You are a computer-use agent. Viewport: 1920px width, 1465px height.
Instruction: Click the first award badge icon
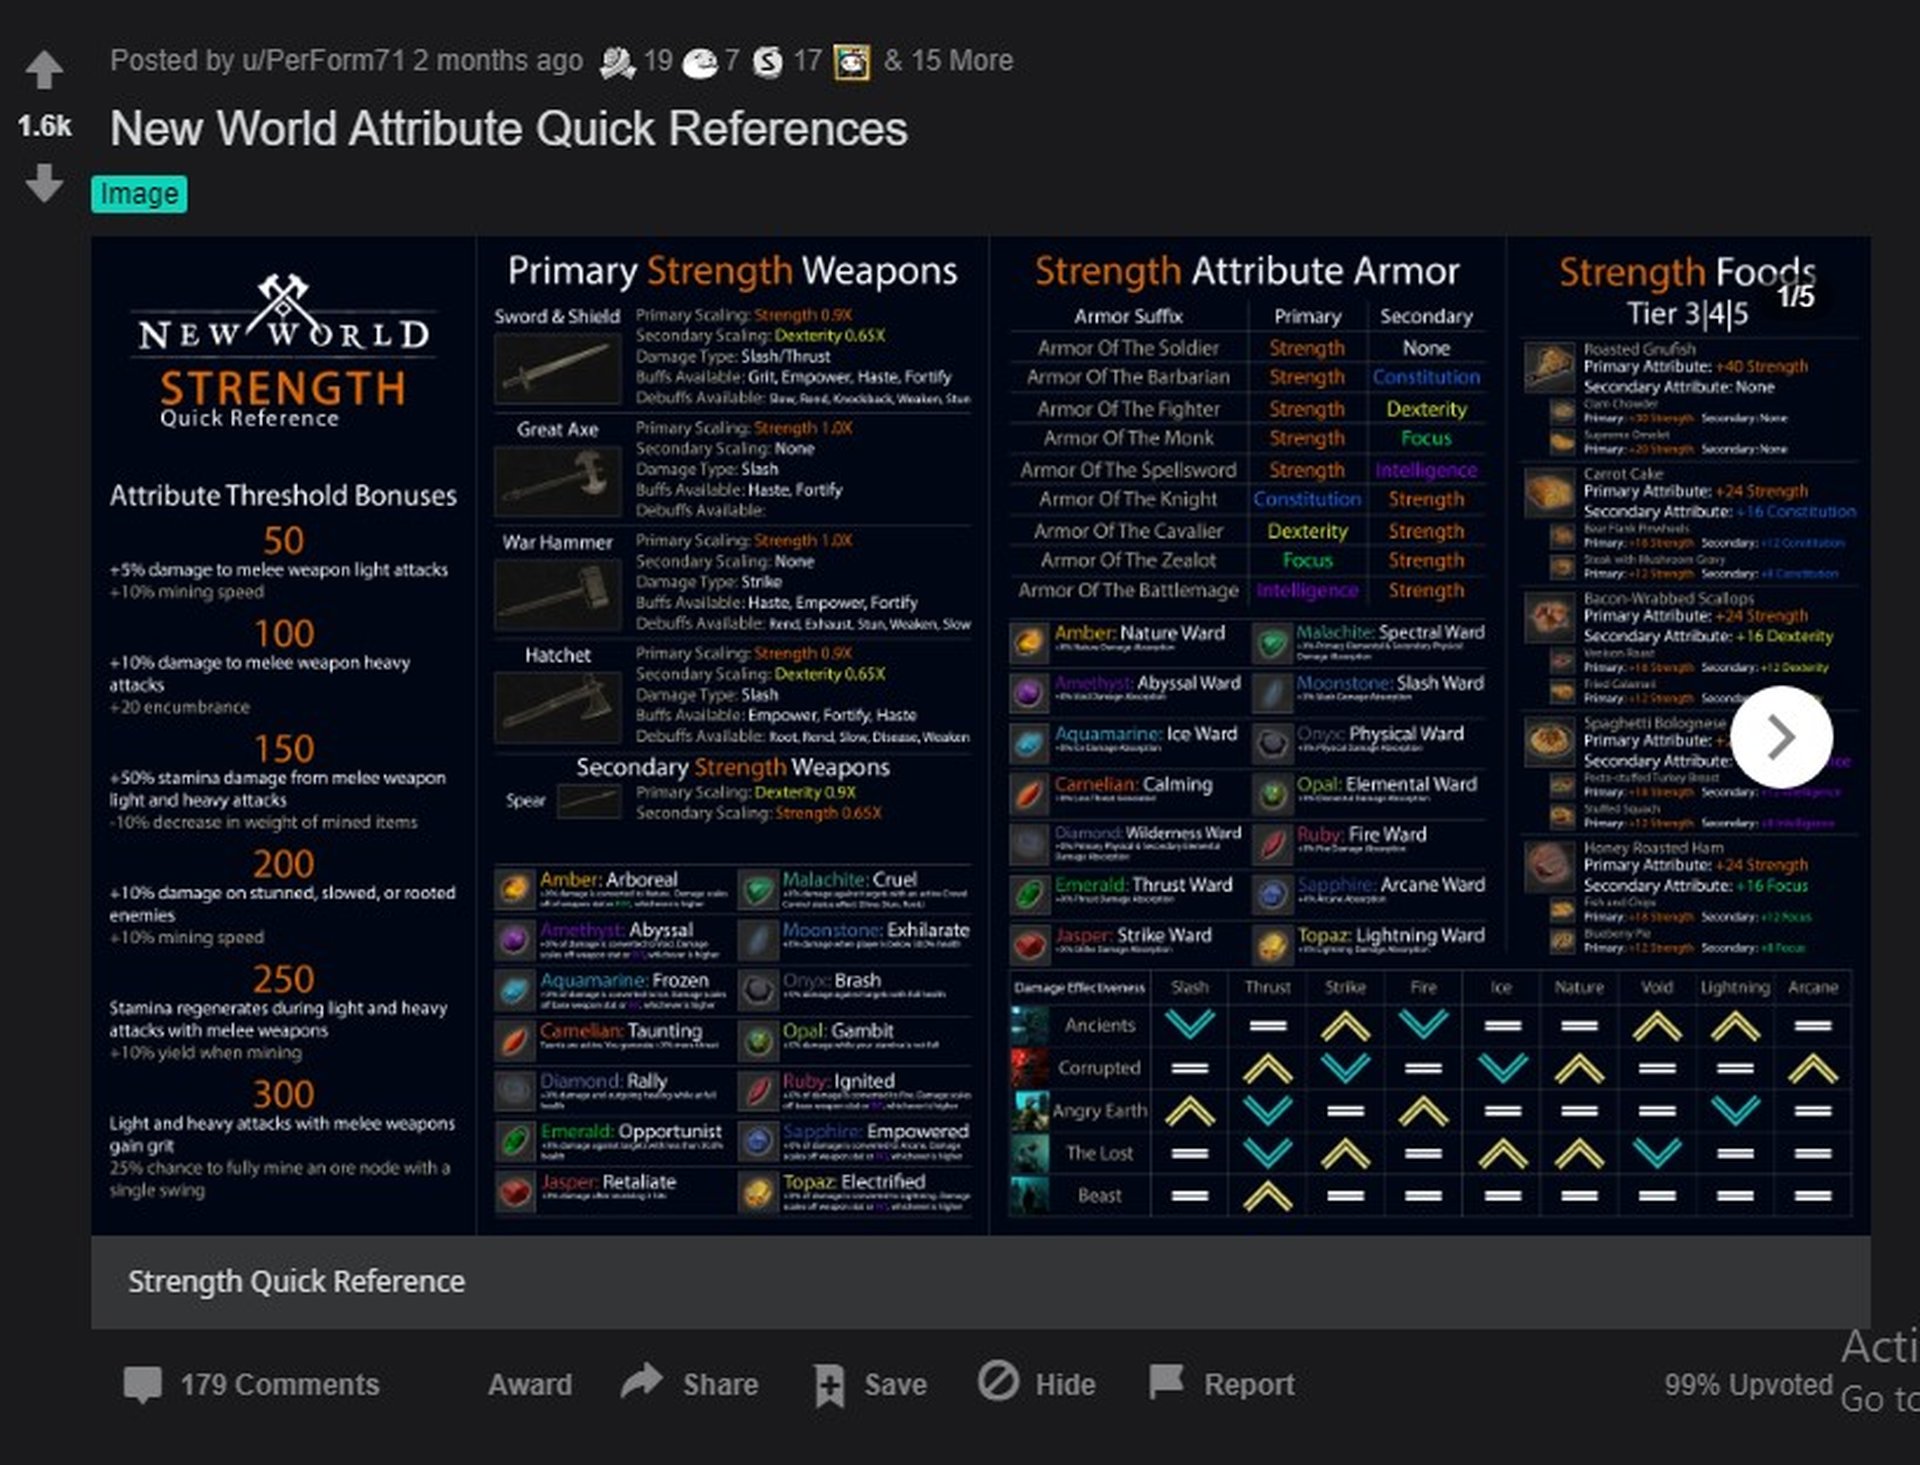[x=617, y=62]
